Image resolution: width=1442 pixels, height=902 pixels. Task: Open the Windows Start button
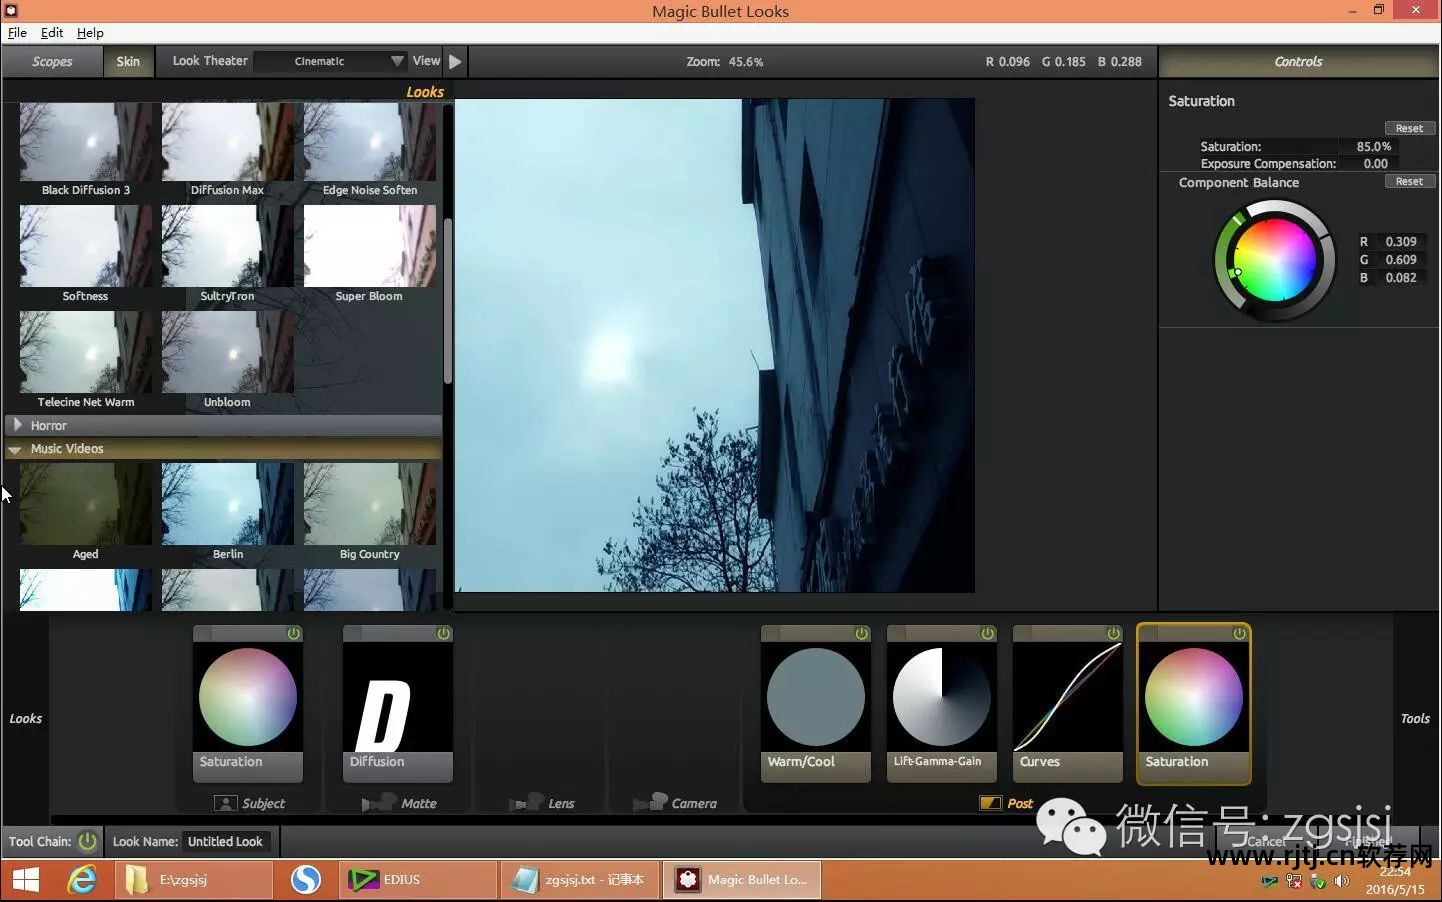tap(26, 880)
